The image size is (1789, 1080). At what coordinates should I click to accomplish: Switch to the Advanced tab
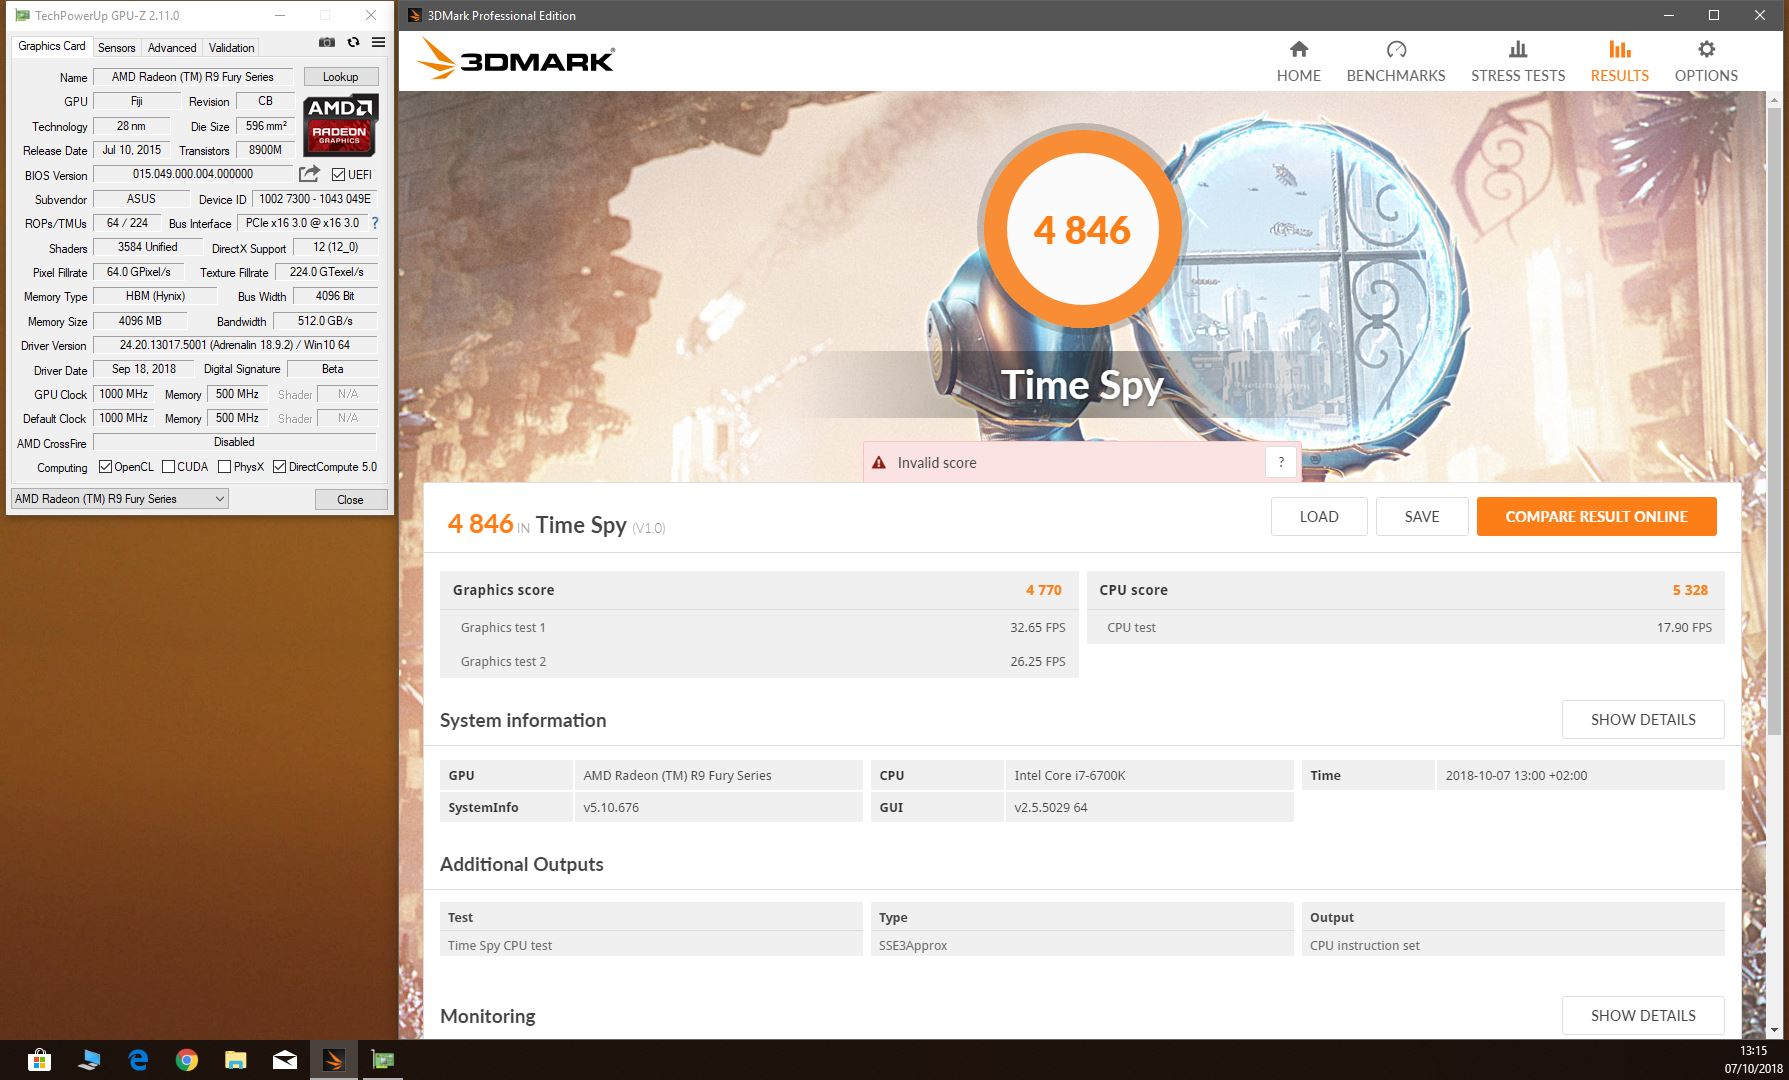pos(172,47)
